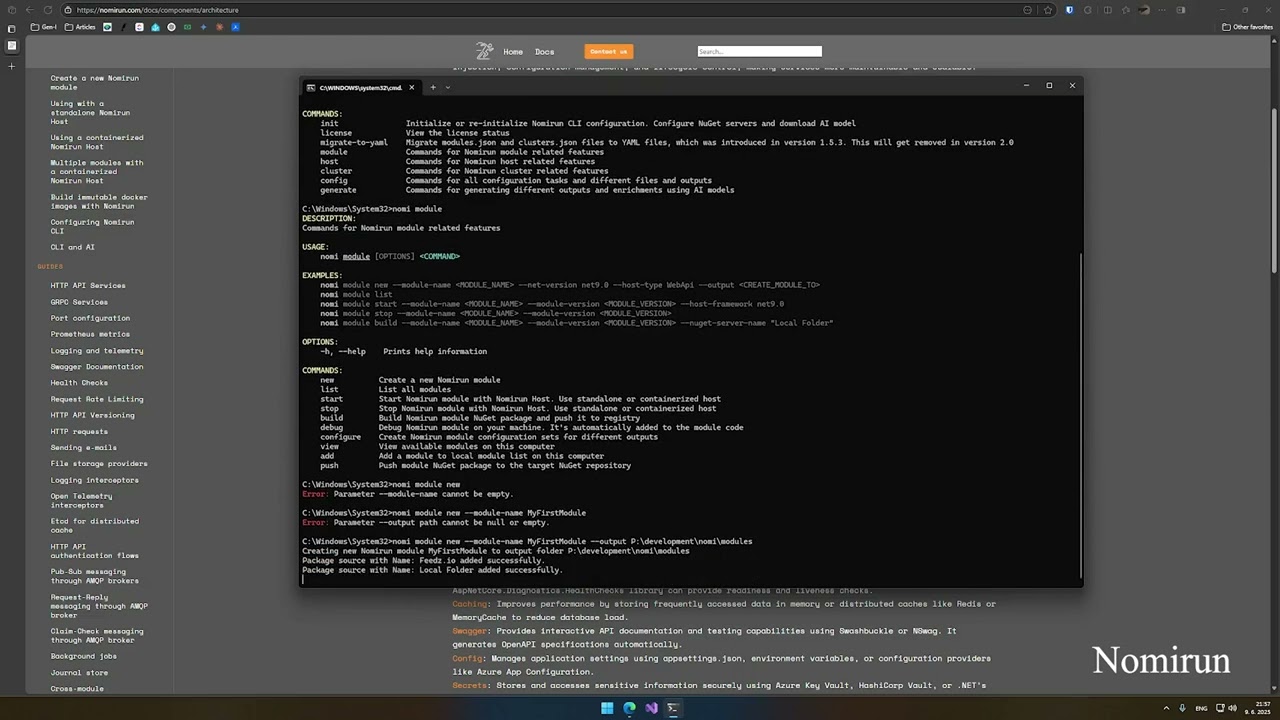Open Bitwarden shield extension

tap(1069, 10)
